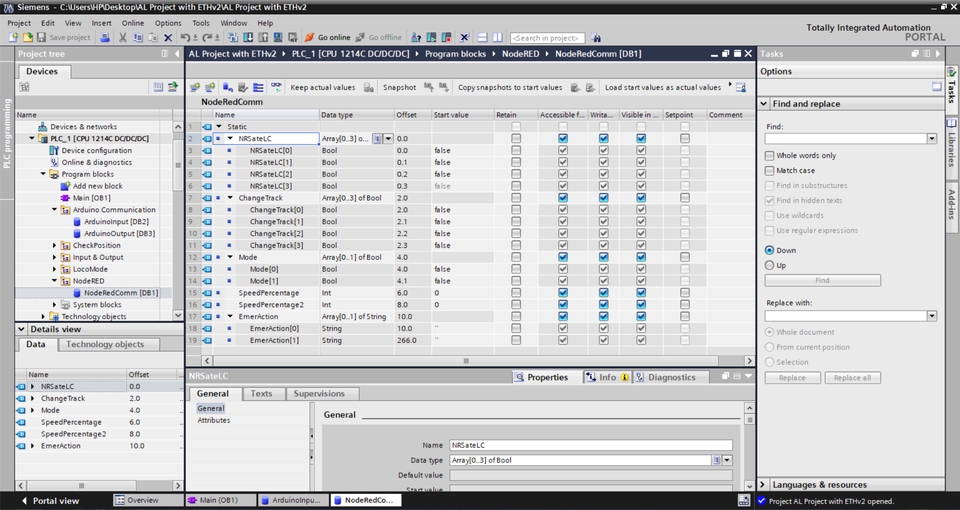Click the Compile icon in main toolbar
Viewport: 960px width, 510px height.
coord(233,37)
